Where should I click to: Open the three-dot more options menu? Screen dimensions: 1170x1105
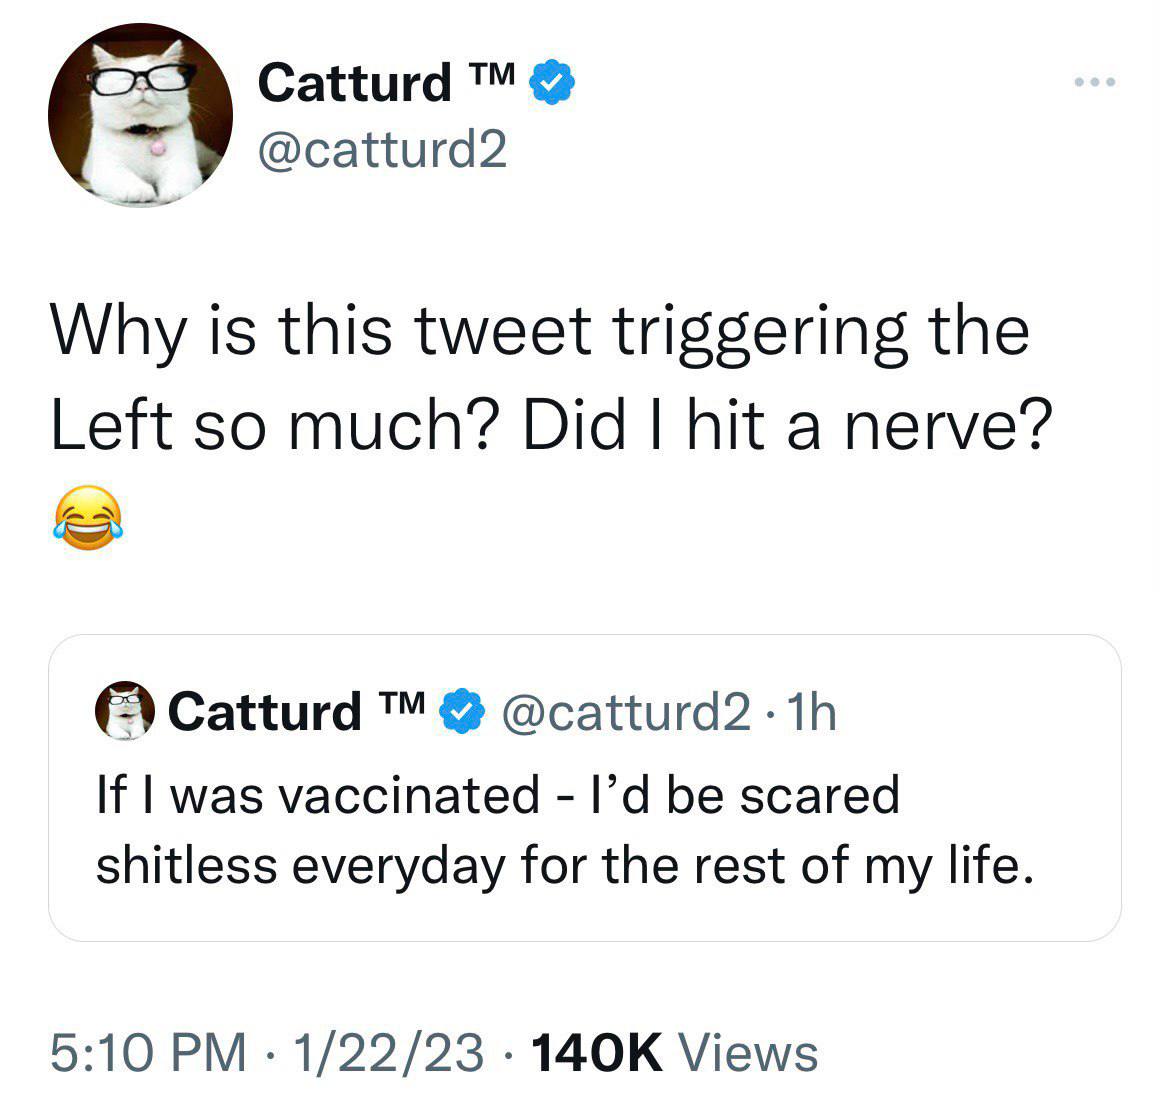pos(1095,82)
